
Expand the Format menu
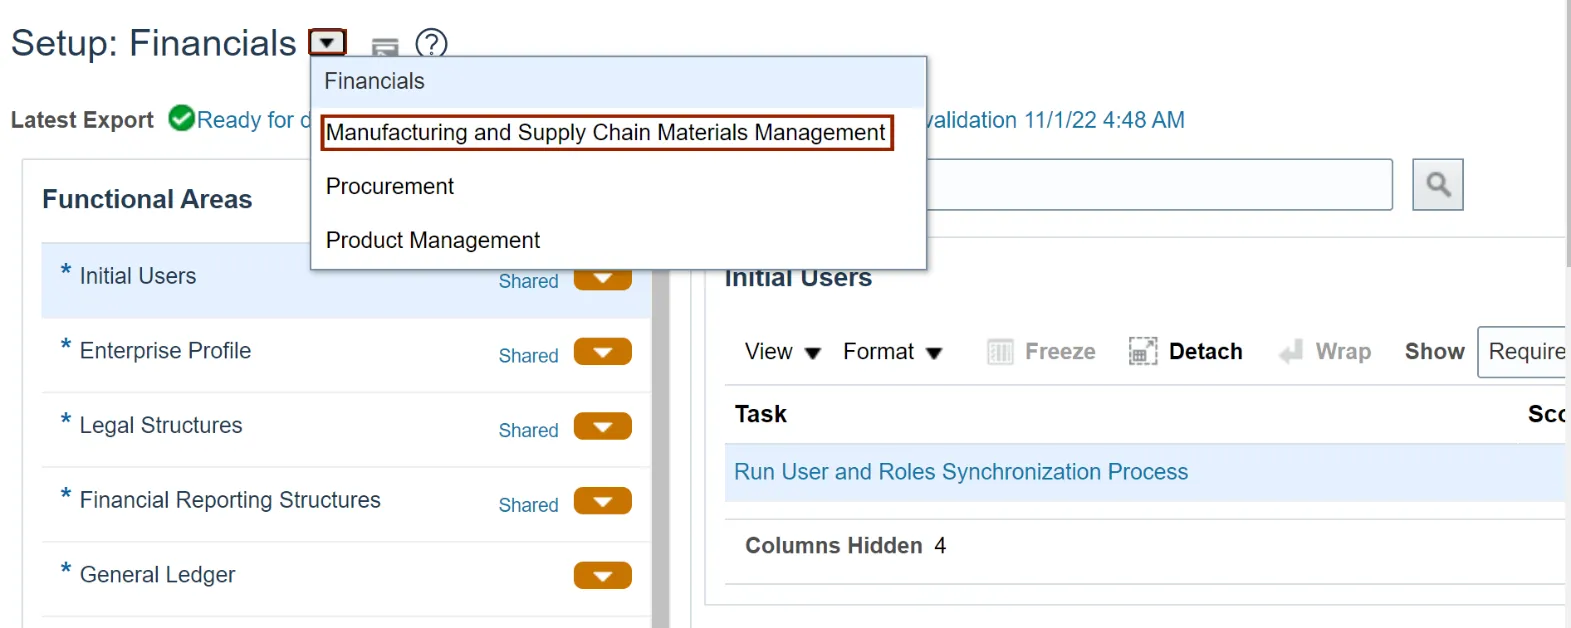(893, 352)
